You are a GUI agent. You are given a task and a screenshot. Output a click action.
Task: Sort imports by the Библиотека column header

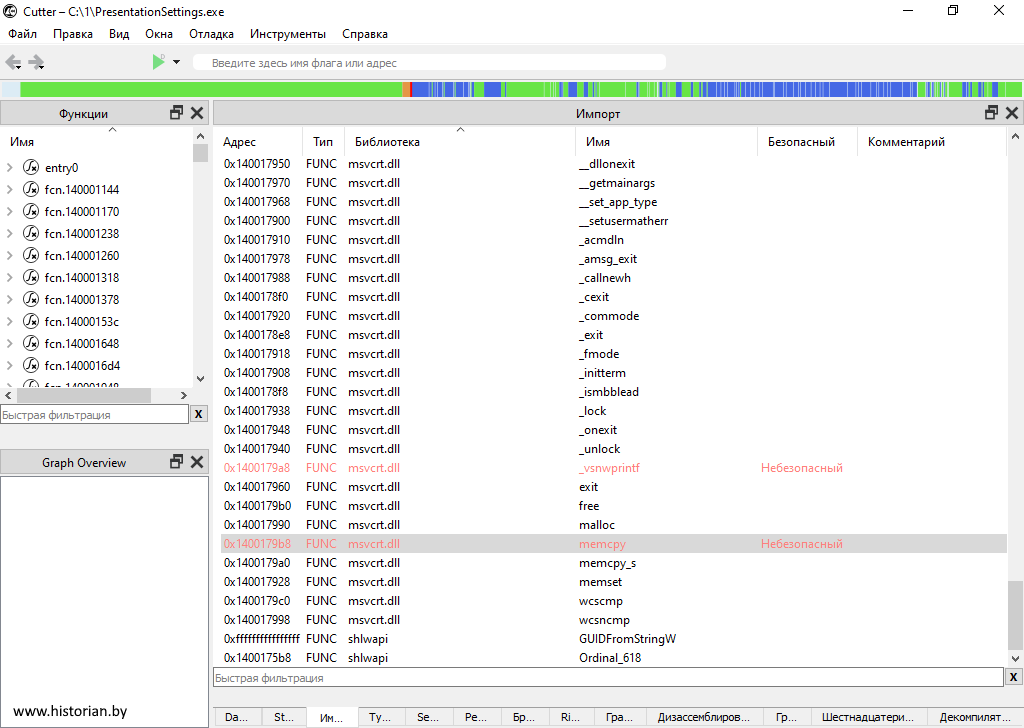(x=387, y=142)
